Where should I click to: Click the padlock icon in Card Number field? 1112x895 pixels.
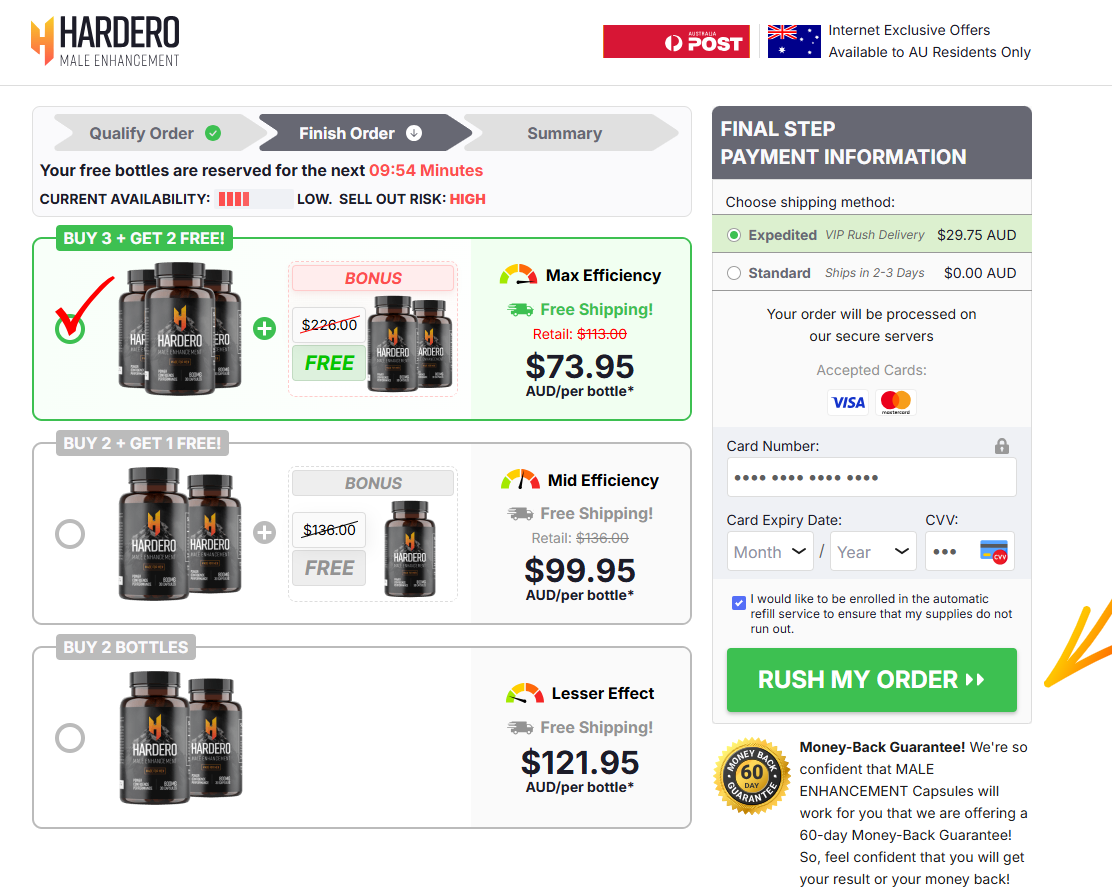pyautogui.click(x=1001, y=445)
